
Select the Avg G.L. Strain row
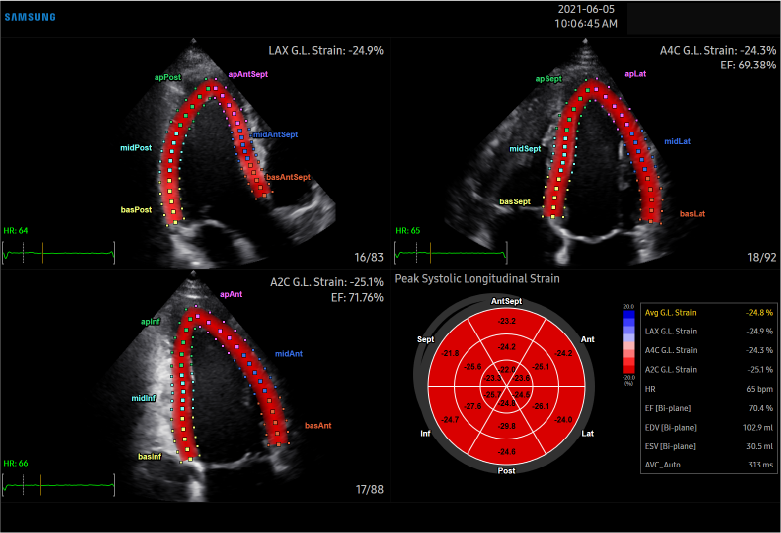708,313
